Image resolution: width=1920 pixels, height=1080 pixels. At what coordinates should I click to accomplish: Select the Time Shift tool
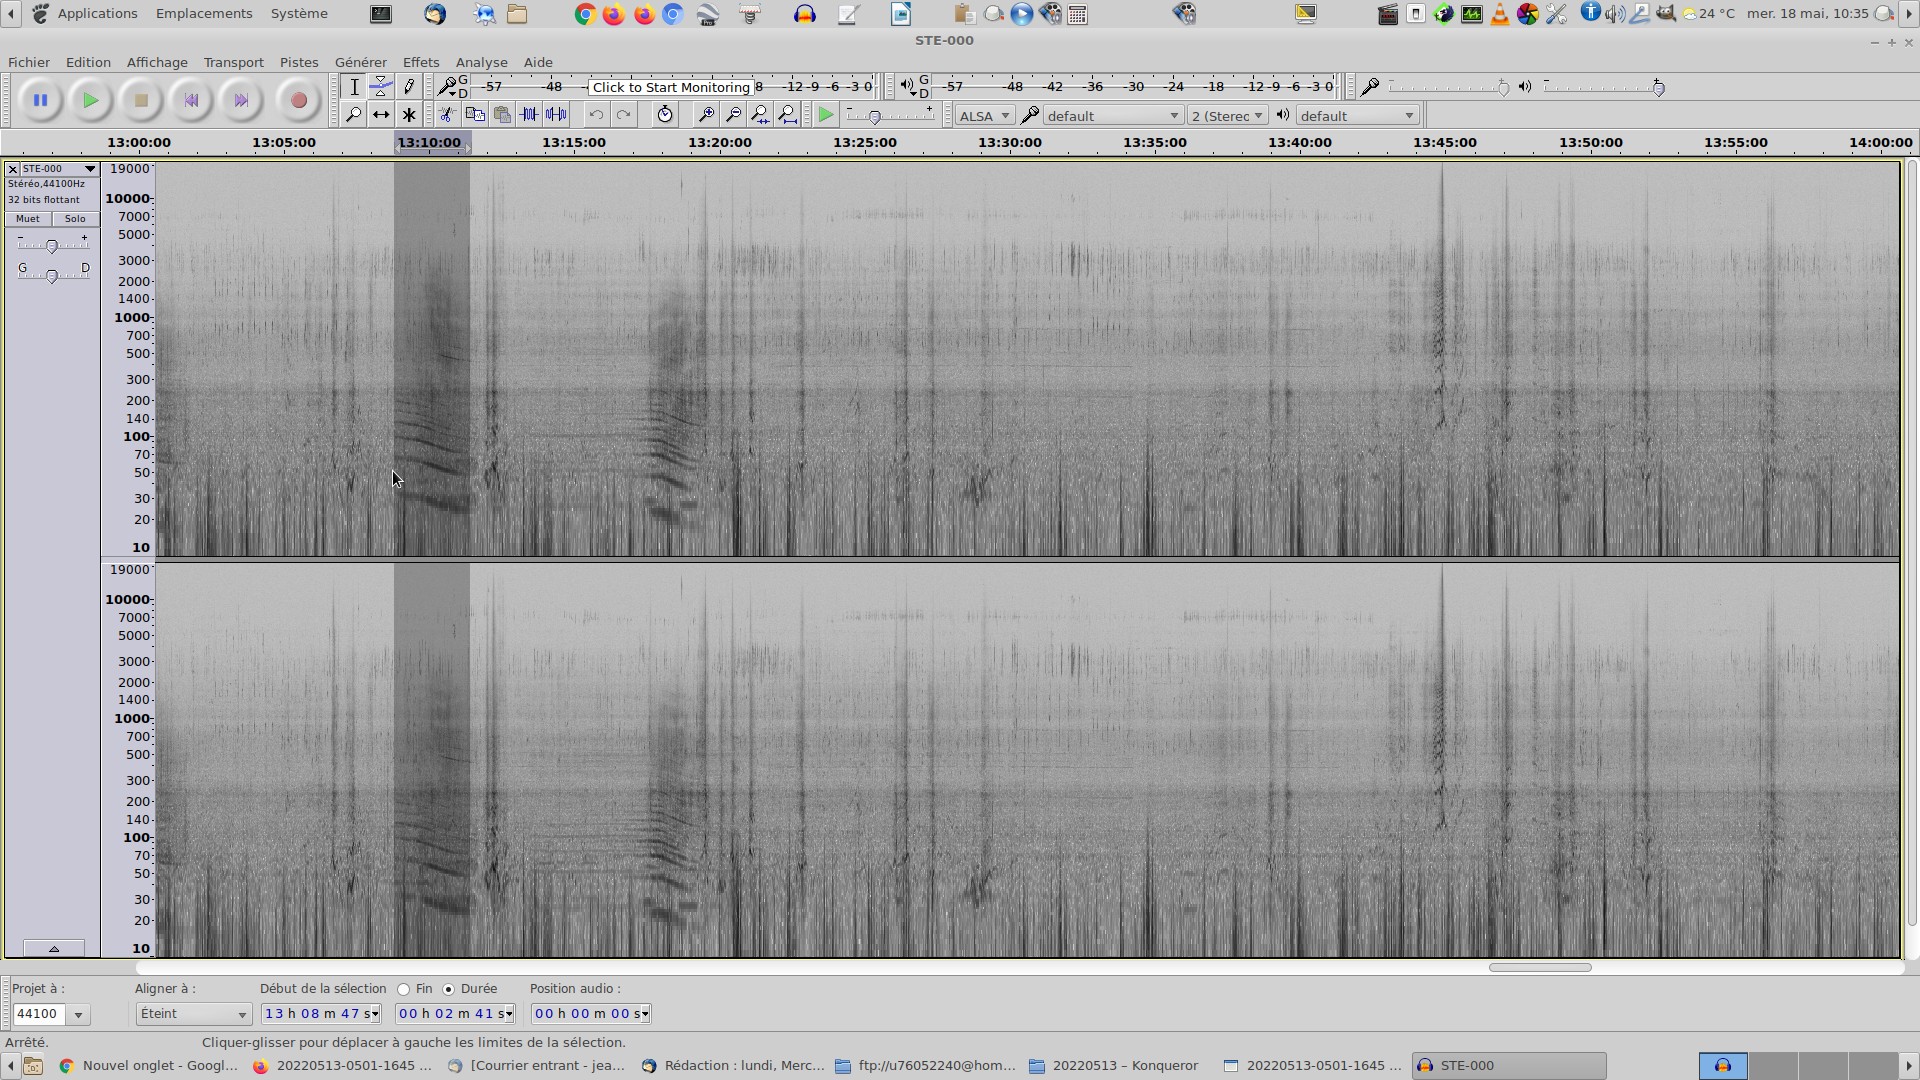[381, 115]
